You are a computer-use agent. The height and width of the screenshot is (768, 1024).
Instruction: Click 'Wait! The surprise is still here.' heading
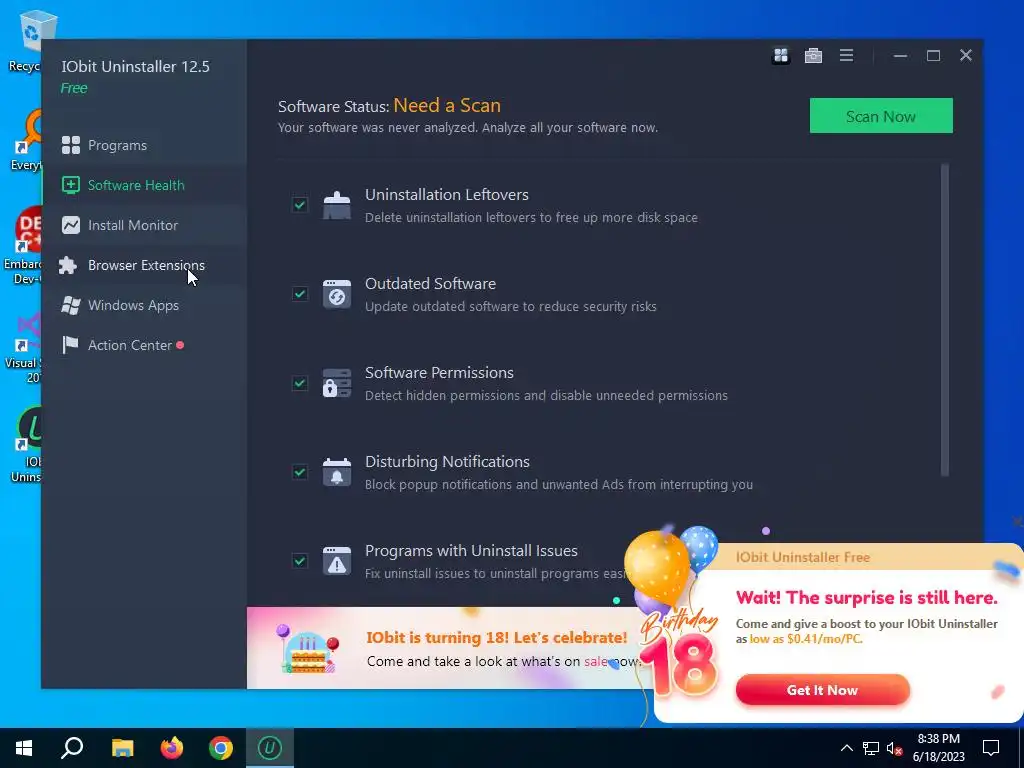click(867, 598)
